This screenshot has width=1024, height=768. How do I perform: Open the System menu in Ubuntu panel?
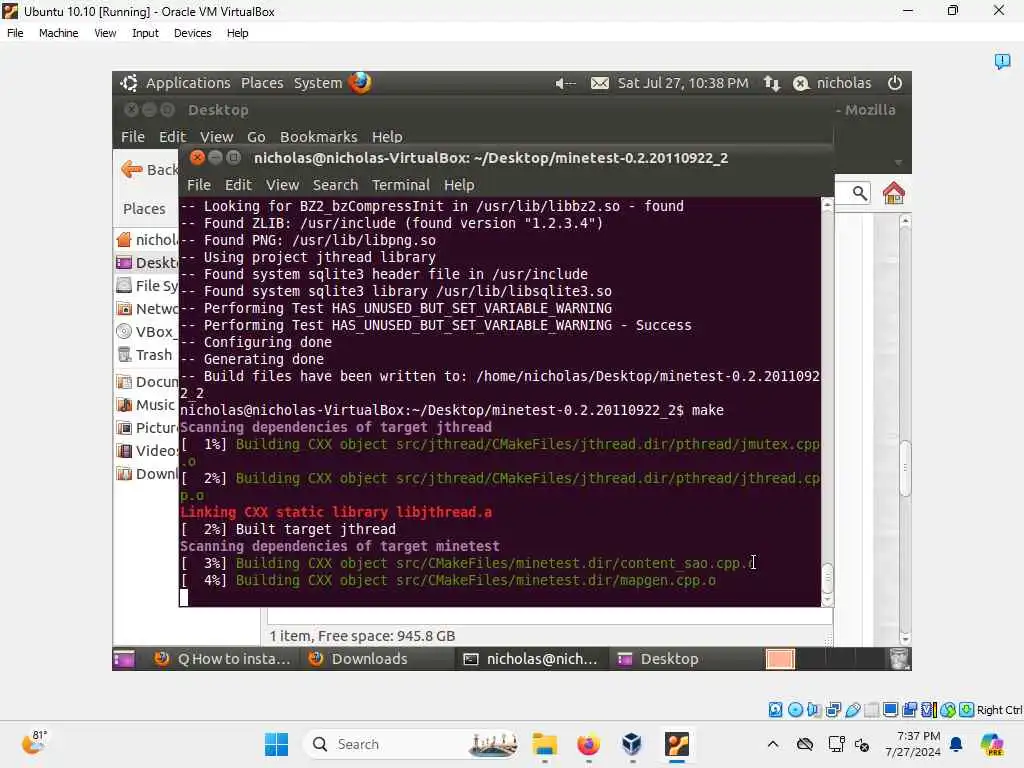[317, 83]
